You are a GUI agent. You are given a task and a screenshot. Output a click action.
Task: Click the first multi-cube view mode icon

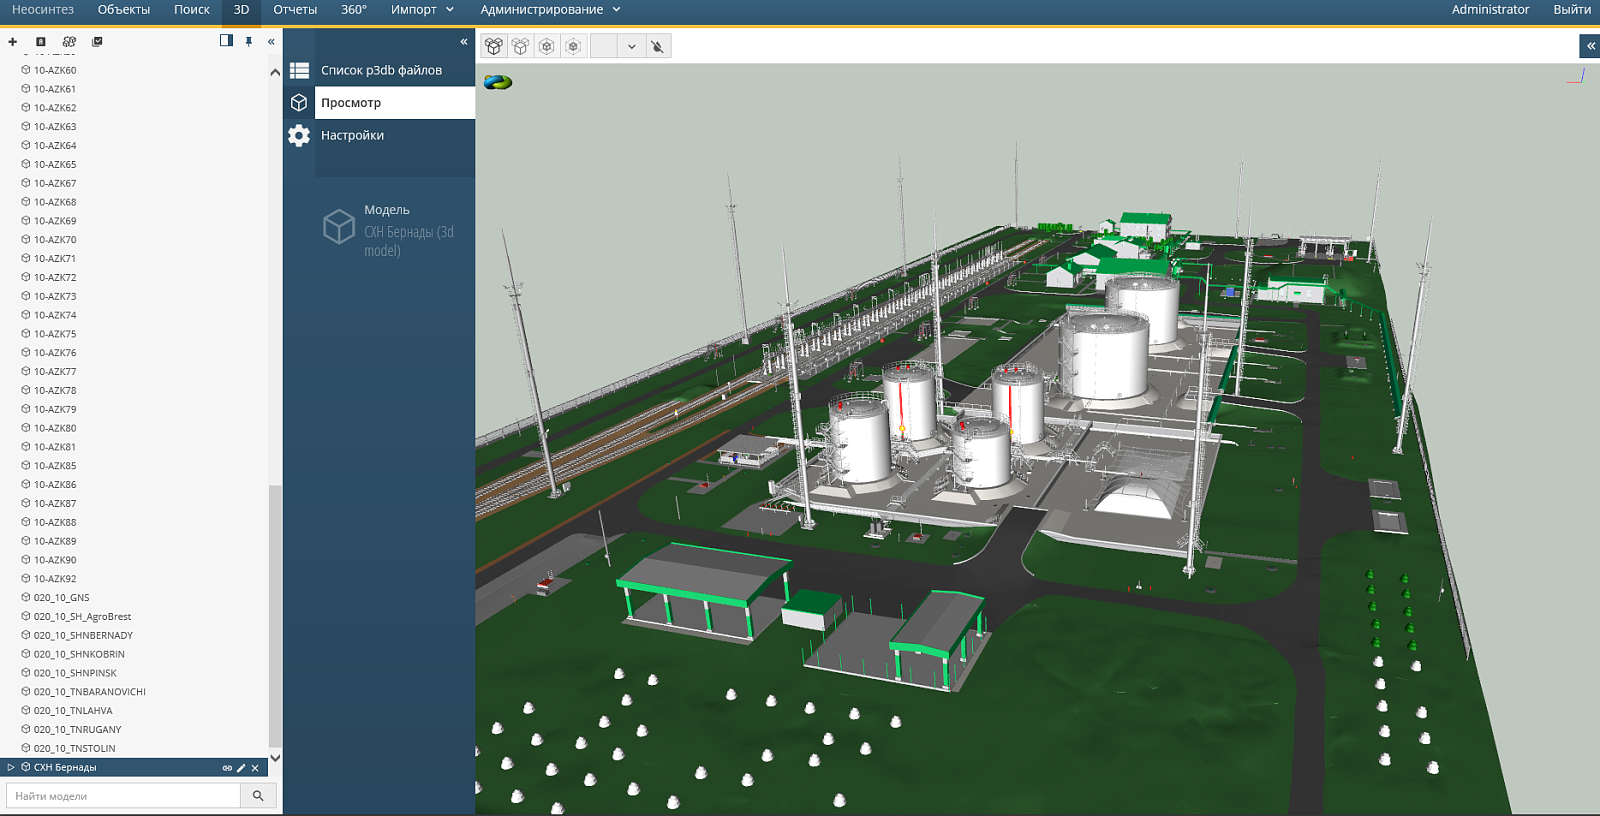click(494, 46)
